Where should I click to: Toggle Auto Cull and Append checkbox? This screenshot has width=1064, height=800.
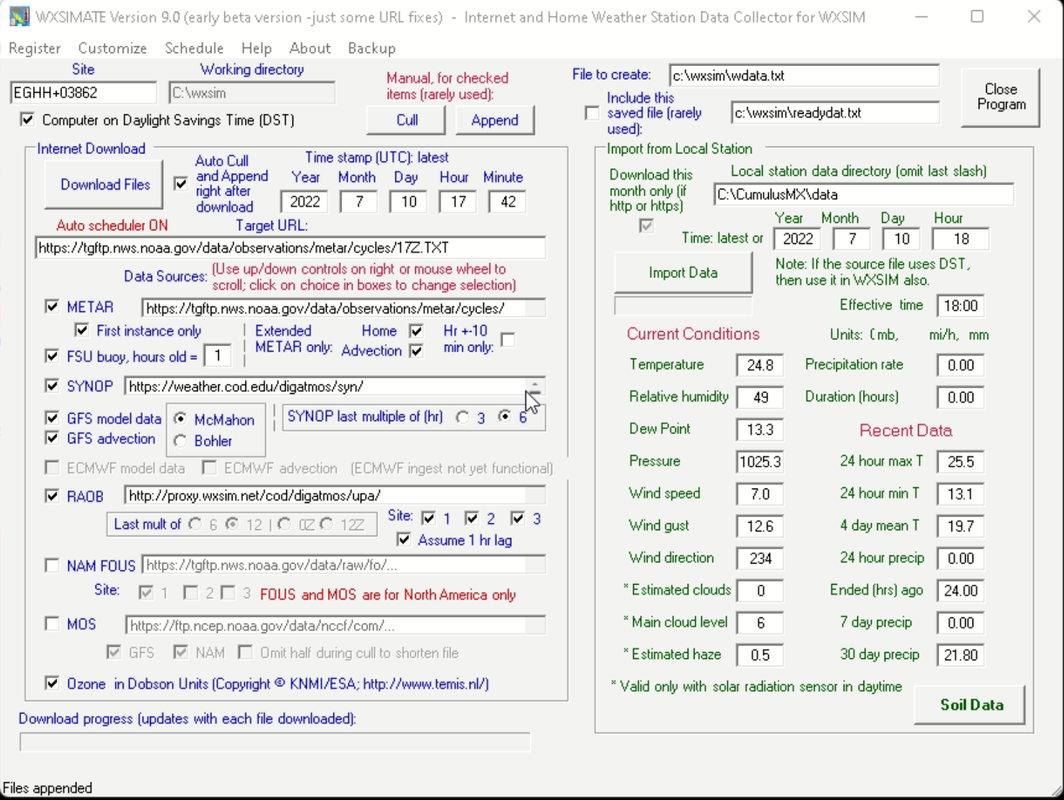180,184
